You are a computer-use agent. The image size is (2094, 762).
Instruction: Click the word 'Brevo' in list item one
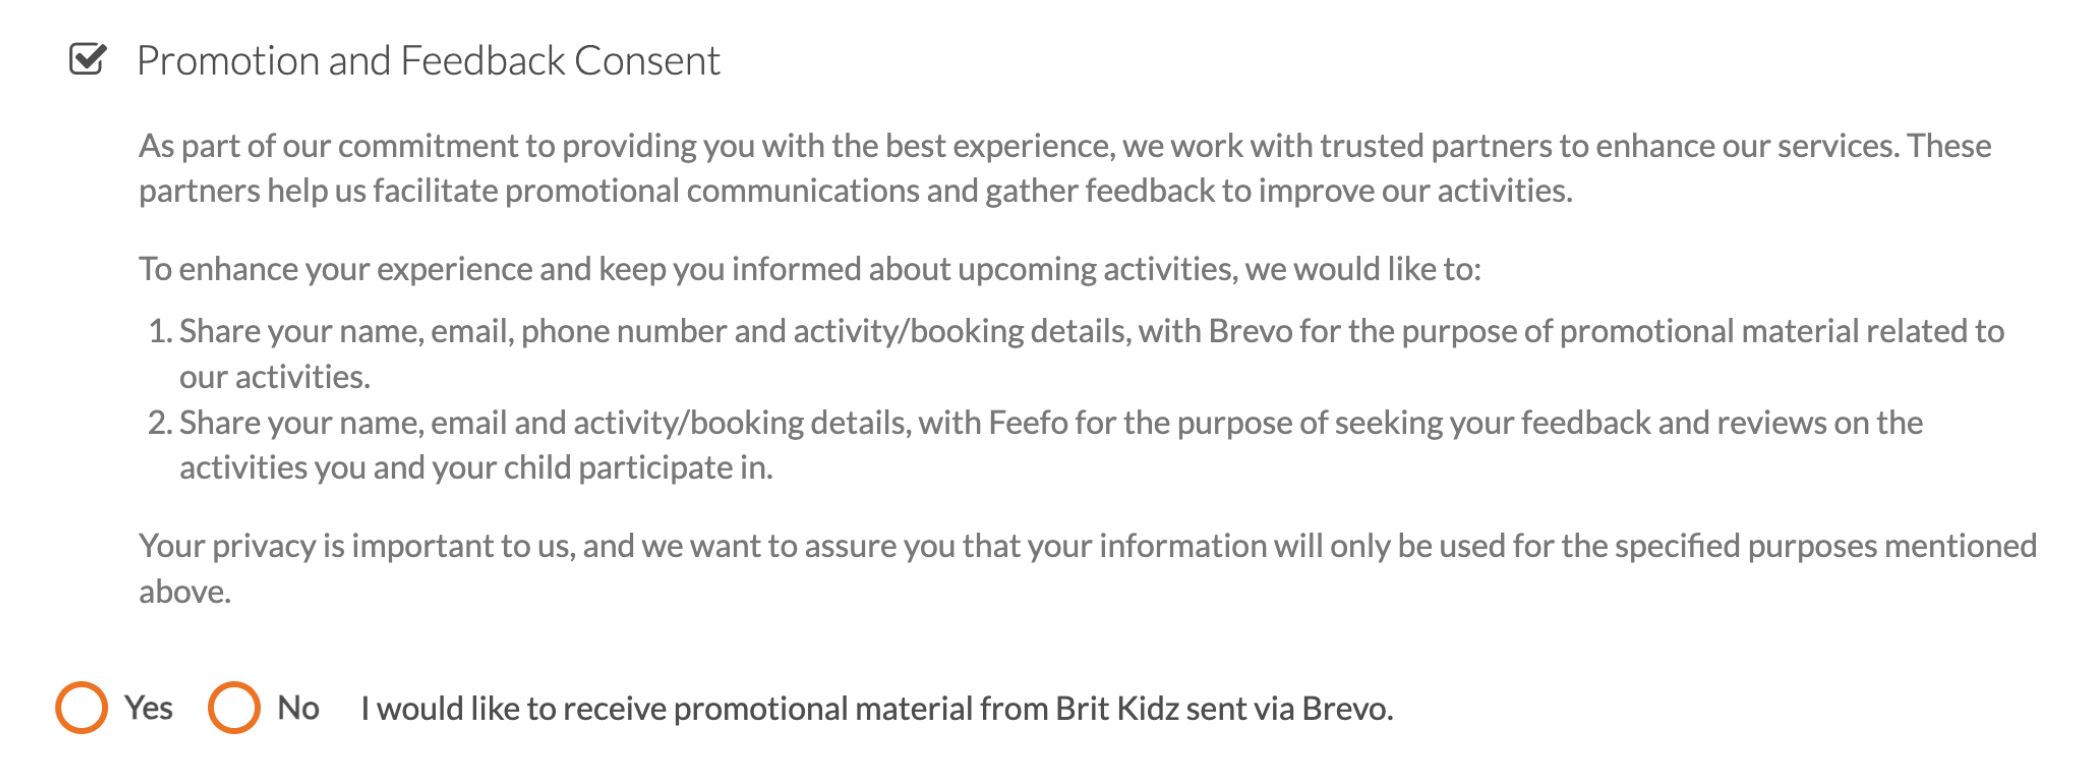(x=1250, y=331)
